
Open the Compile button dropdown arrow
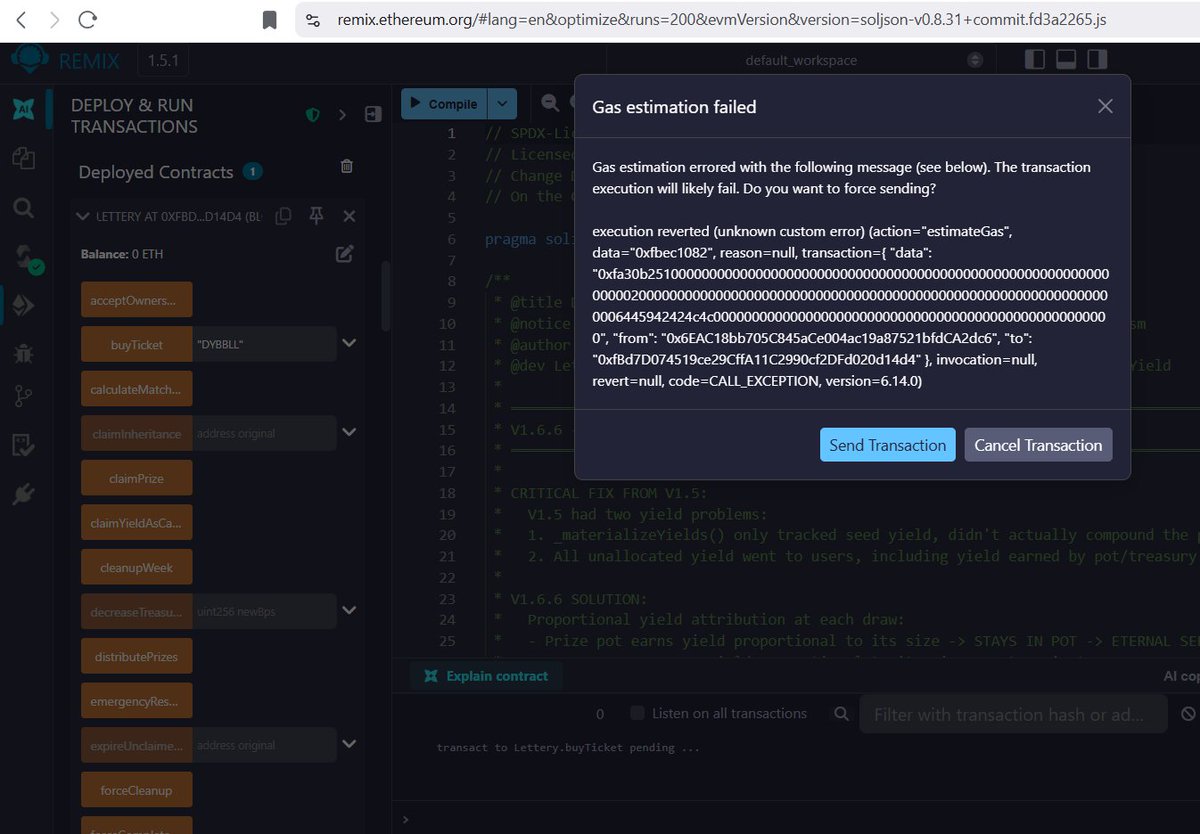[x=502, y=103]
